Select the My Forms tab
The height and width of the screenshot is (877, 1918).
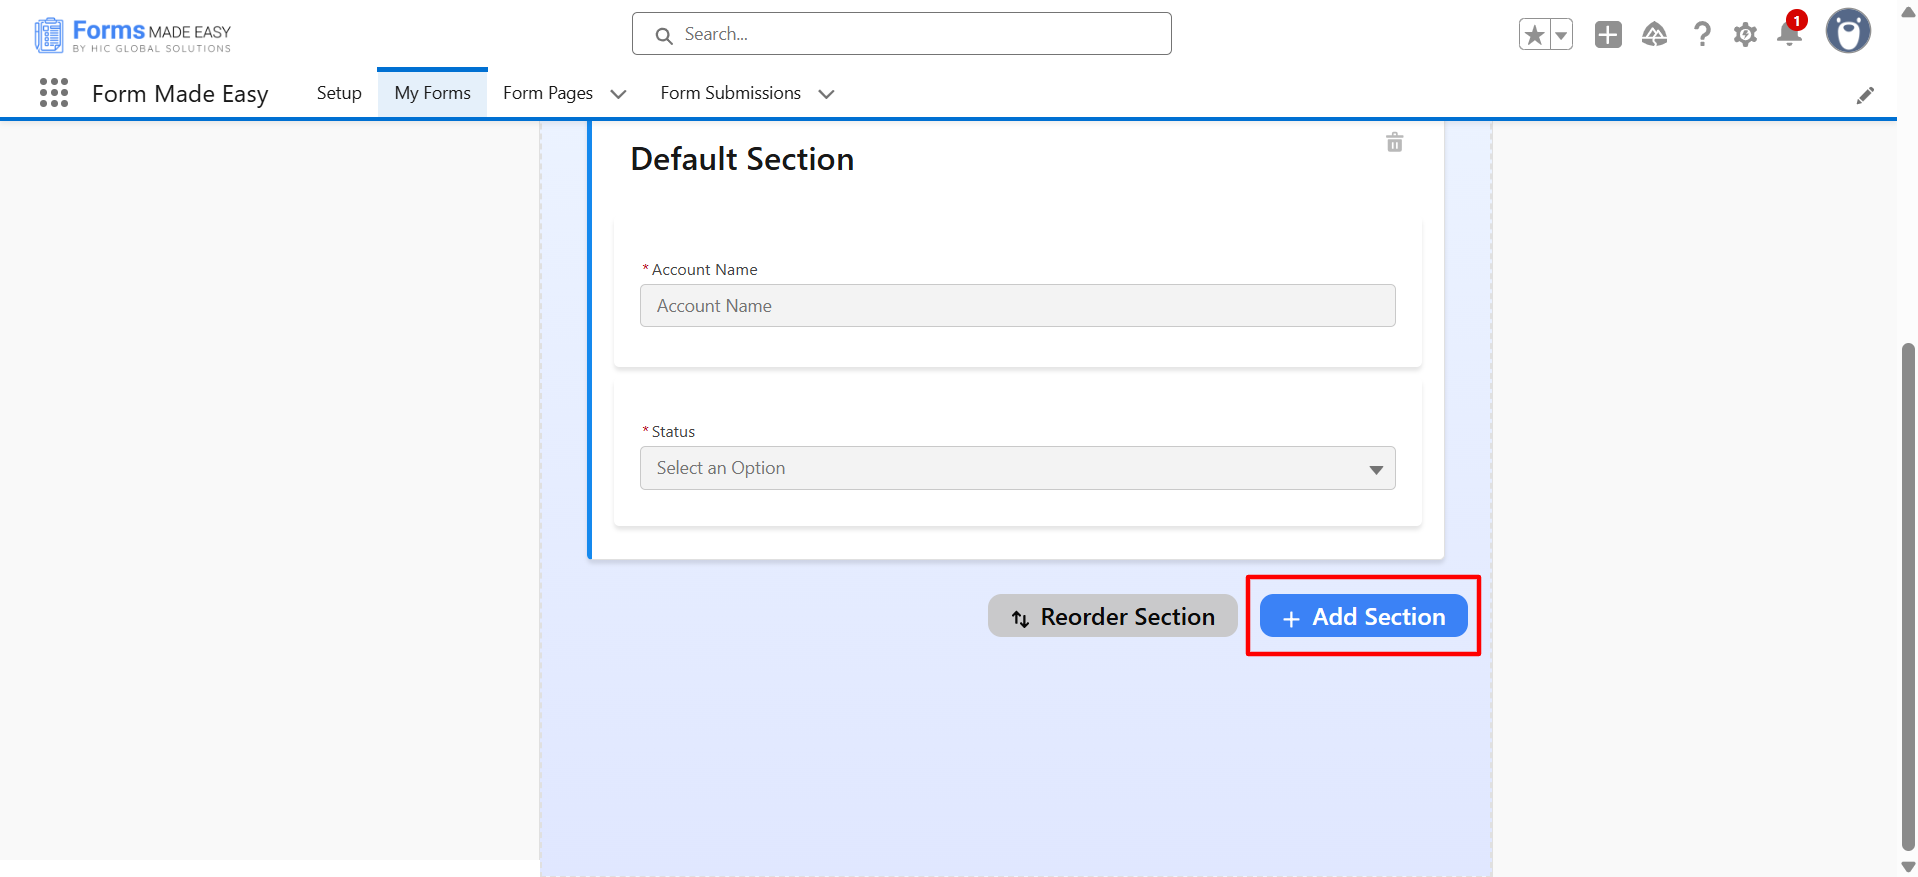pos(432,93)
